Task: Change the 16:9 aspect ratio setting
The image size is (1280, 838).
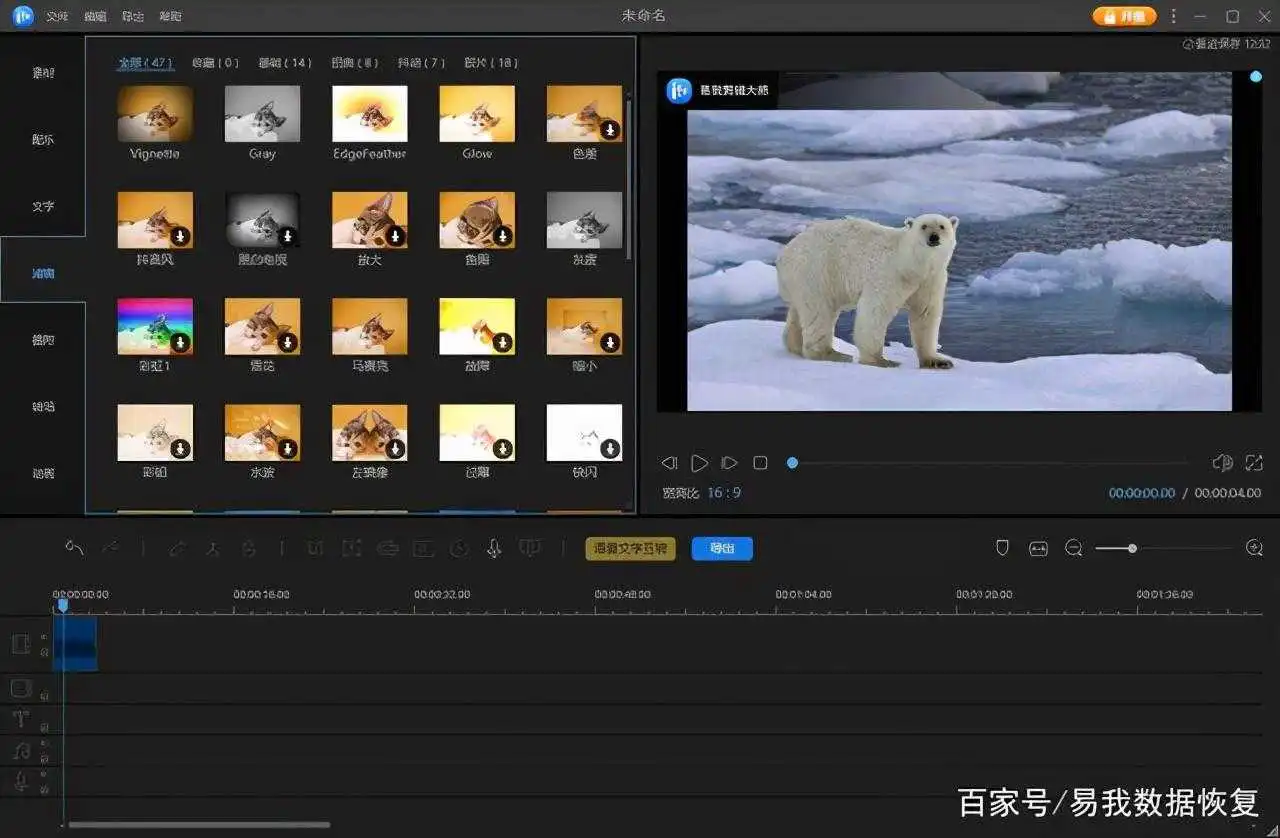Action: point(724,493)
